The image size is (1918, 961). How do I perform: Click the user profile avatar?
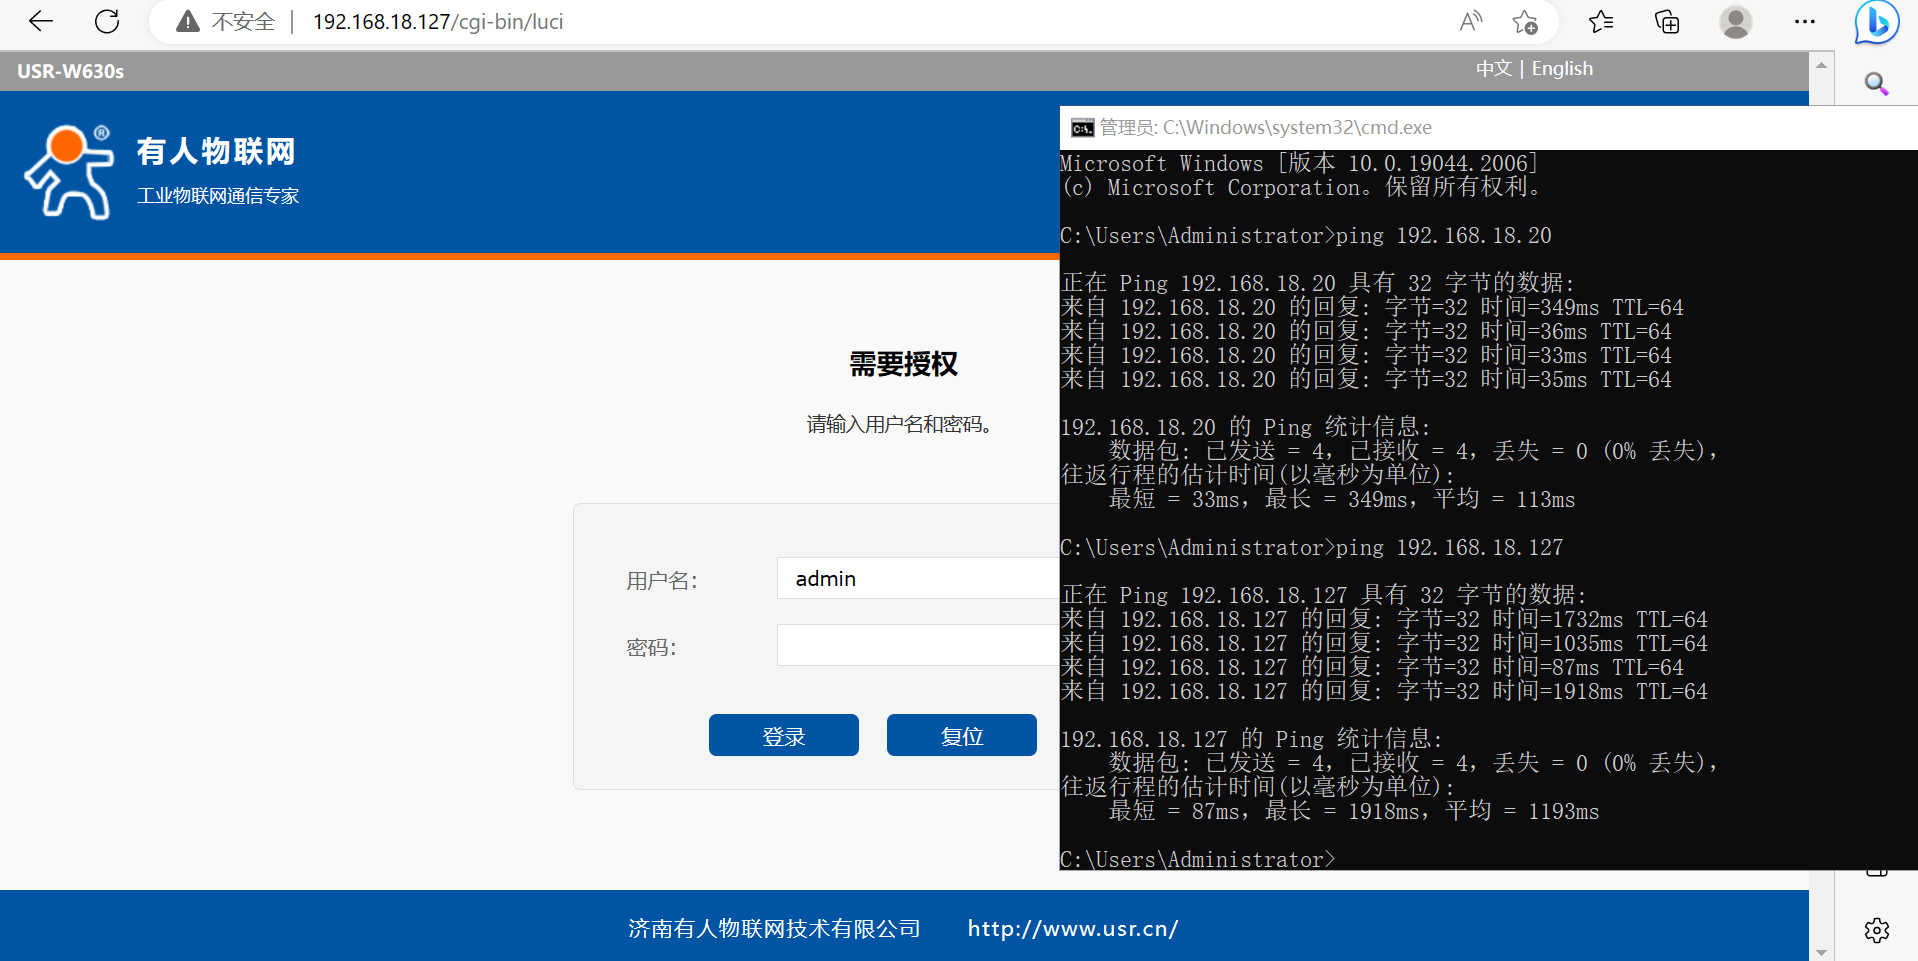1735,22
